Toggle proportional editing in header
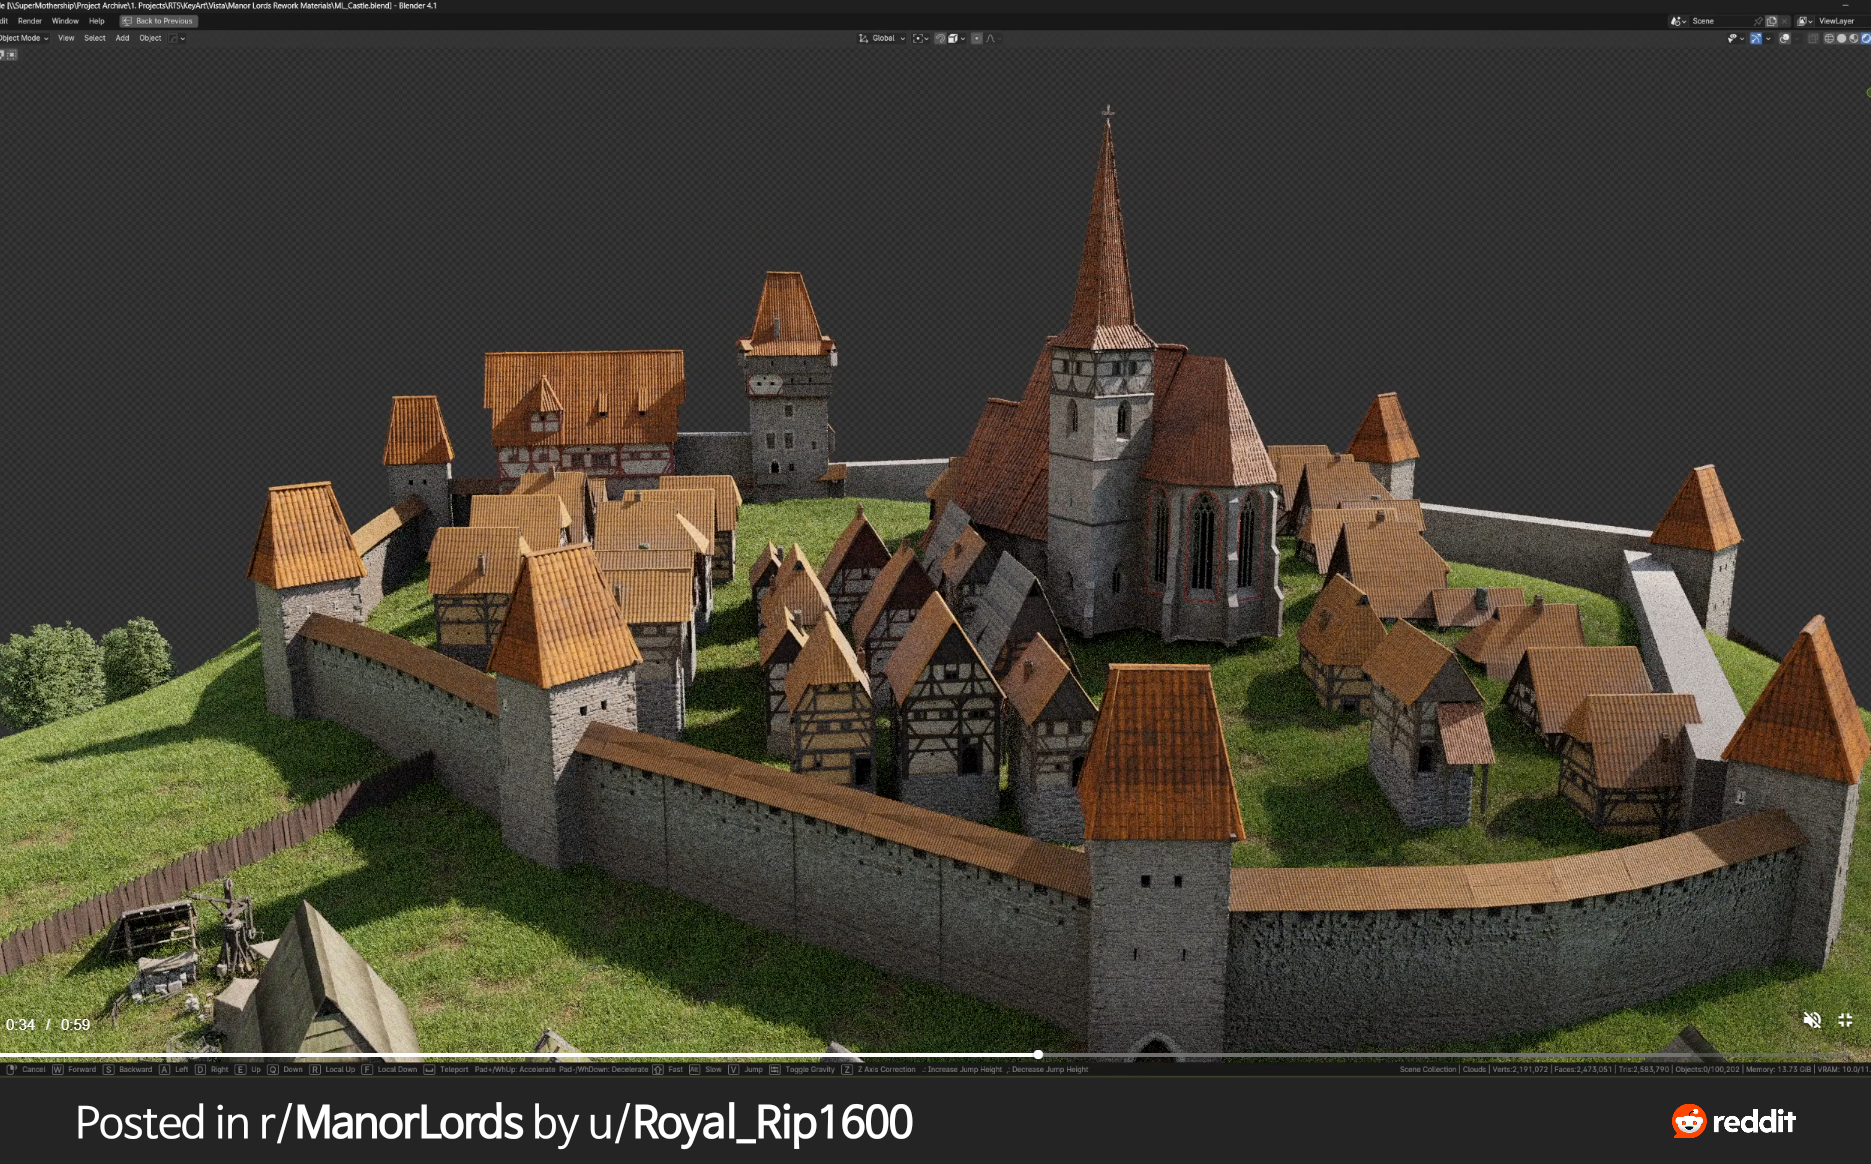 tap(977, 38)
